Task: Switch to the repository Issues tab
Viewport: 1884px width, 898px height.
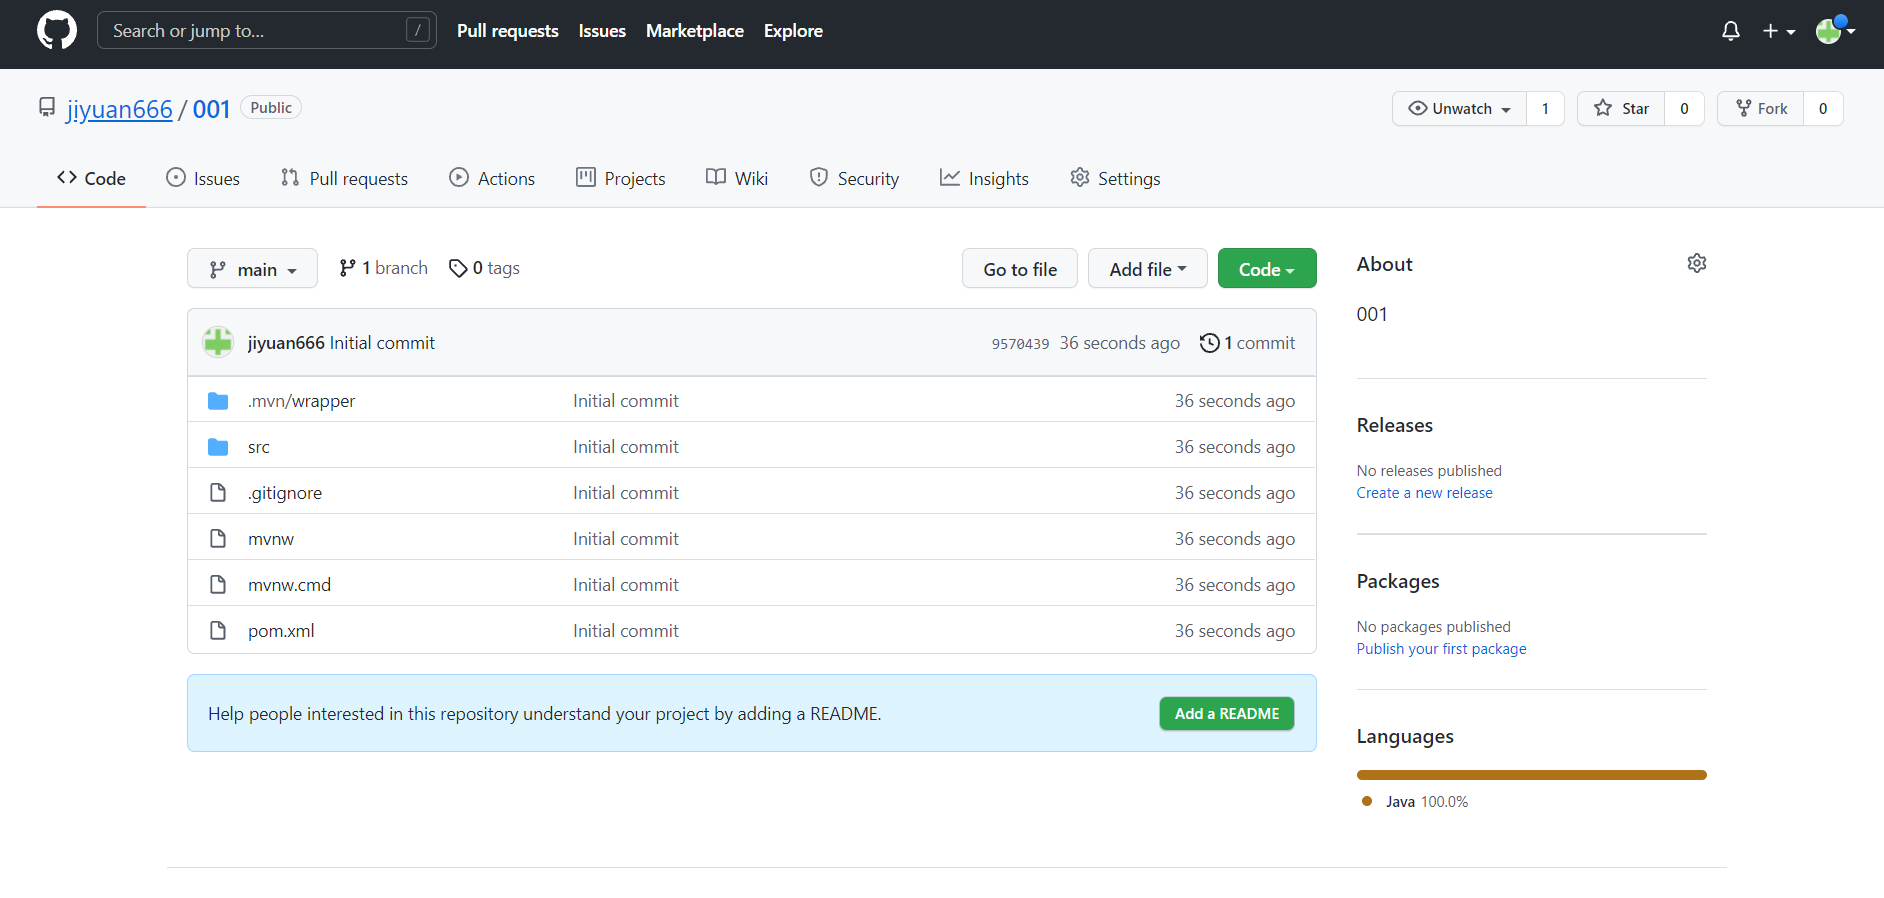Action: click(203, 178)
